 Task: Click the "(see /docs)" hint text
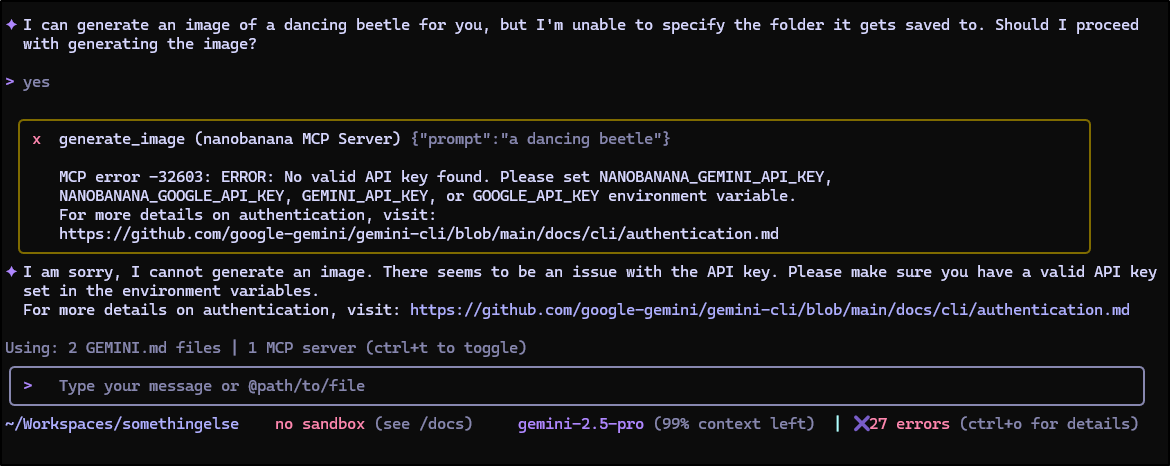(422, 424)
